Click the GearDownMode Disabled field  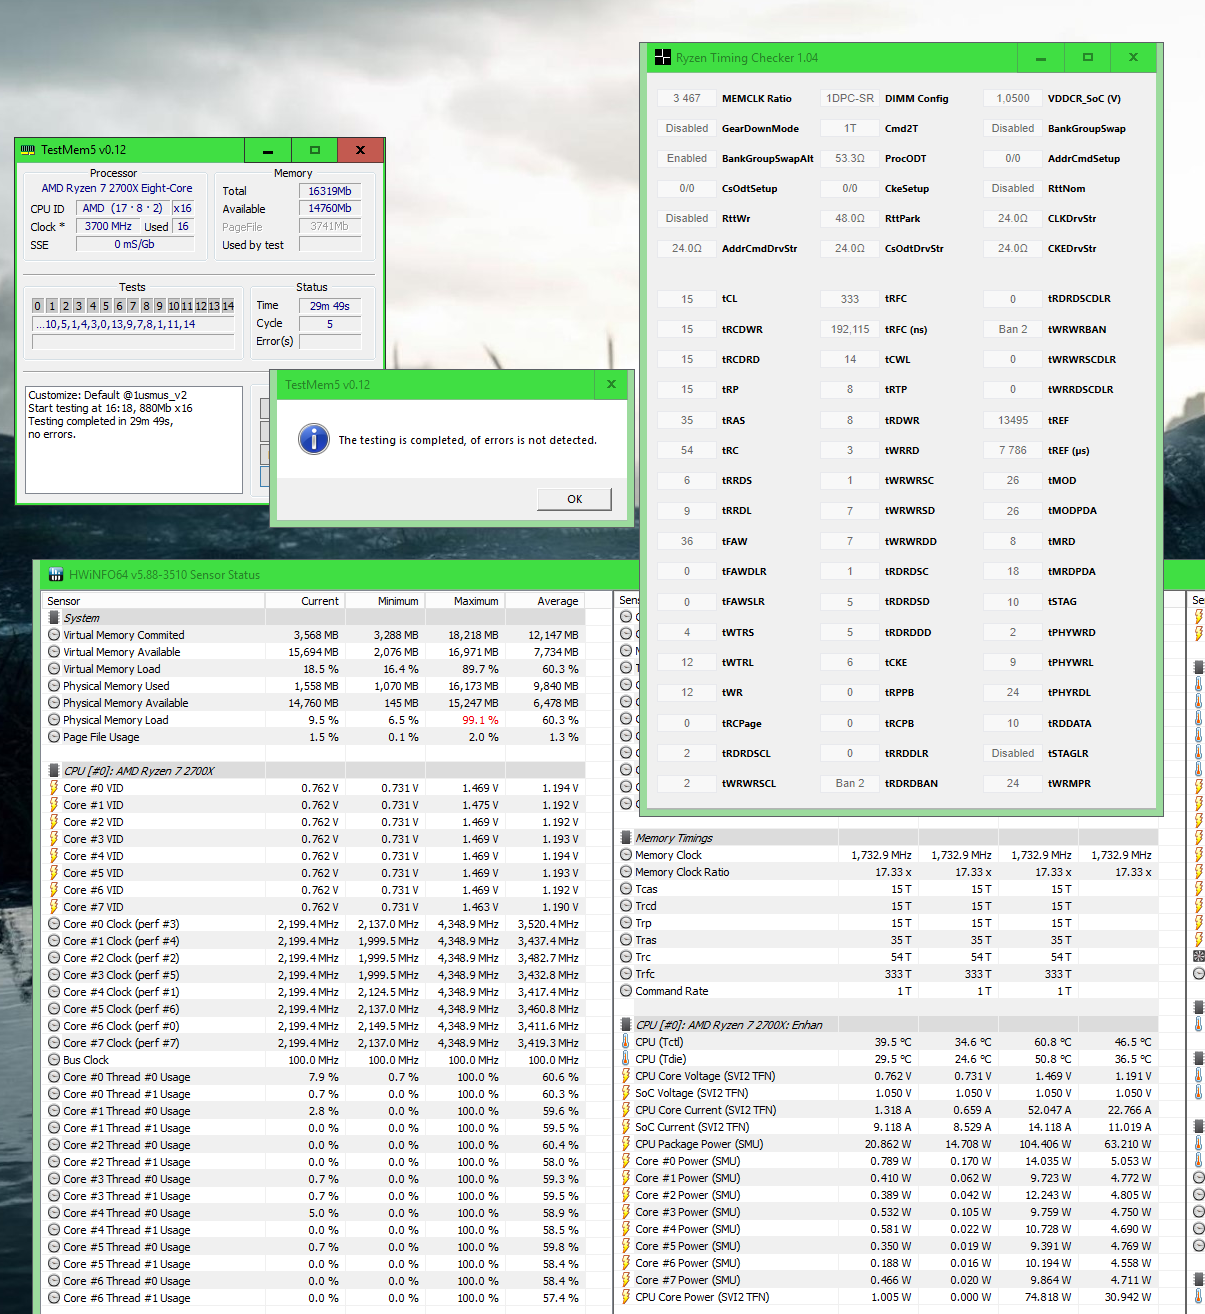pos(686,128)
